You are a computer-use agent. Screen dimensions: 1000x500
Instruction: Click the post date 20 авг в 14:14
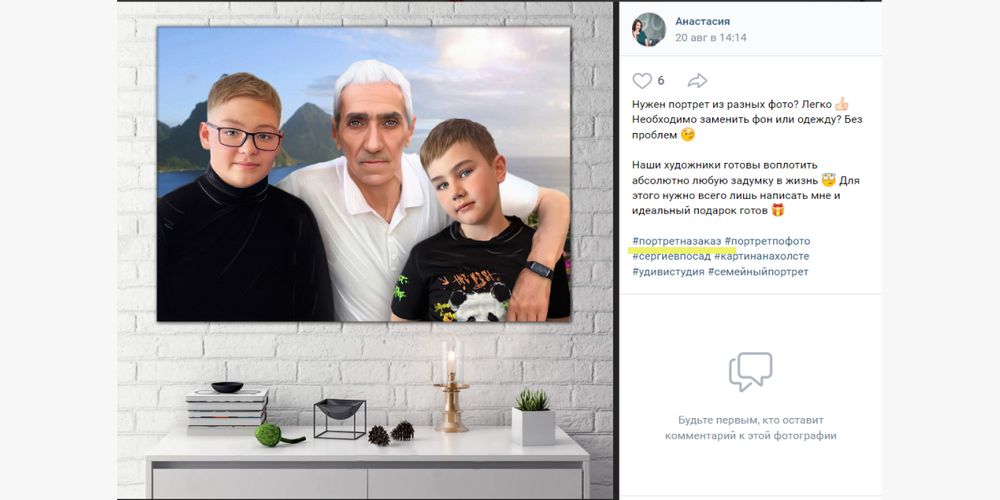[710, 38]
